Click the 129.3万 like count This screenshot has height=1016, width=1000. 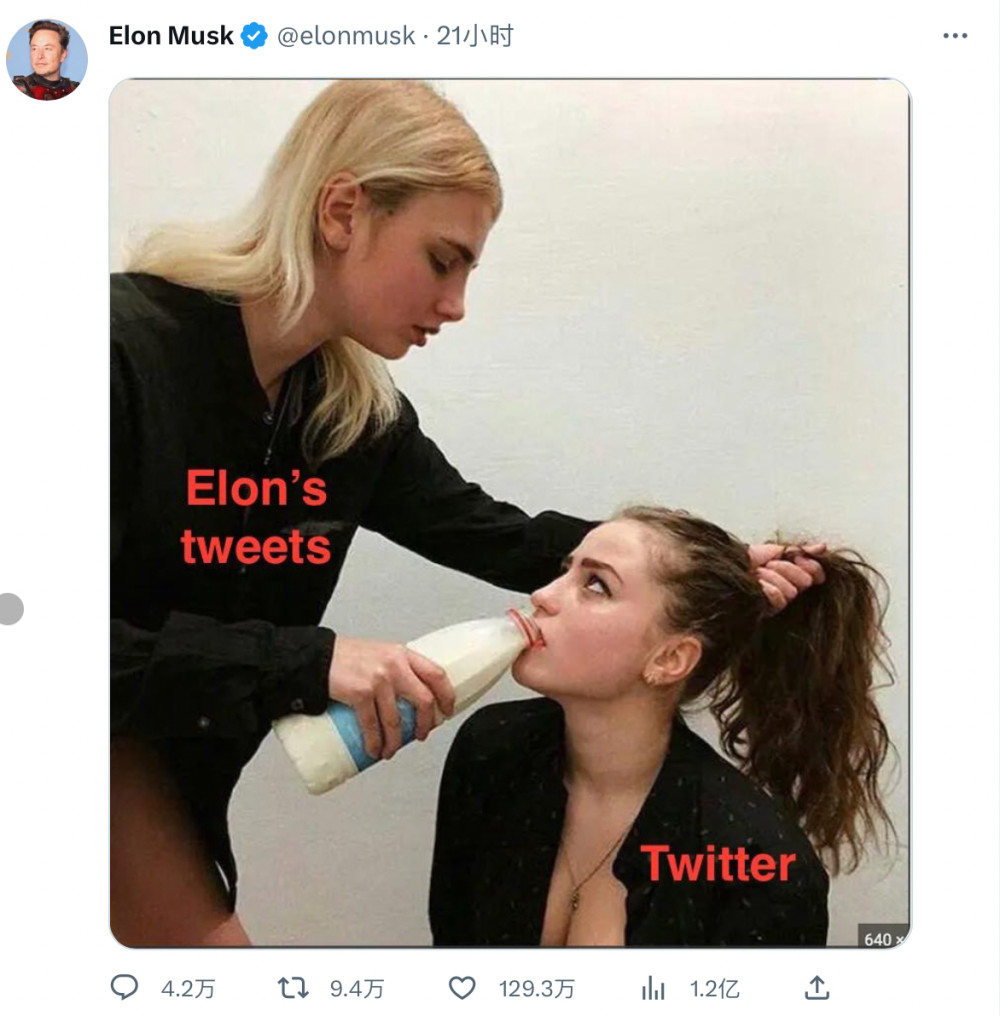click(537, 989)
